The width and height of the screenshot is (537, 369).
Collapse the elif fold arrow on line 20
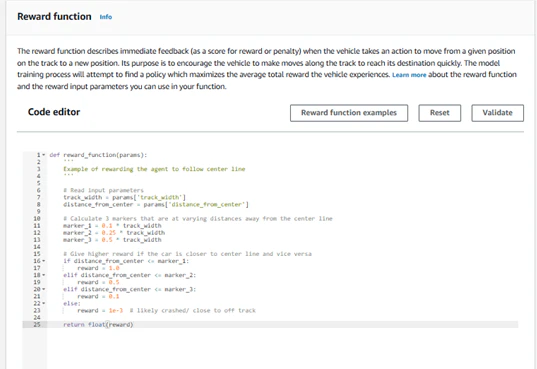(43, 289)
